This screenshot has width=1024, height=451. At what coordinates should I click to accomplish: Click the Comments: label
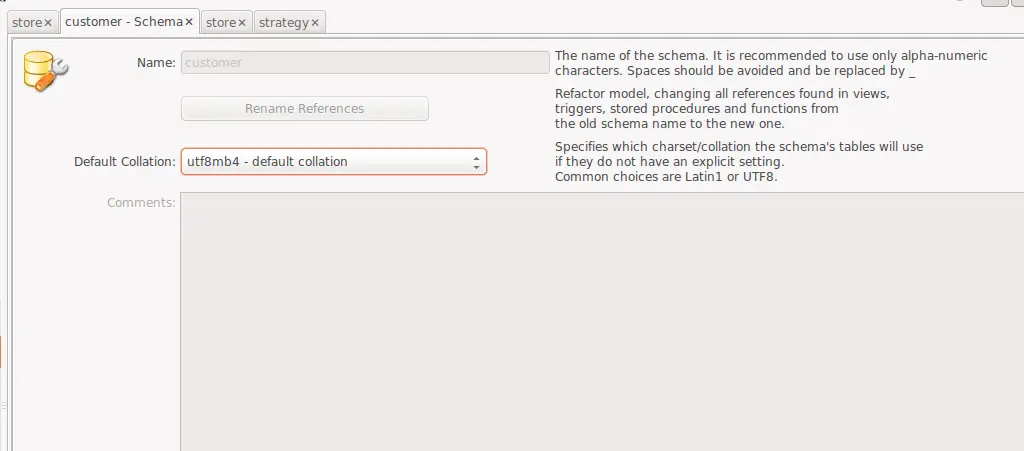[x=141, y=202]
